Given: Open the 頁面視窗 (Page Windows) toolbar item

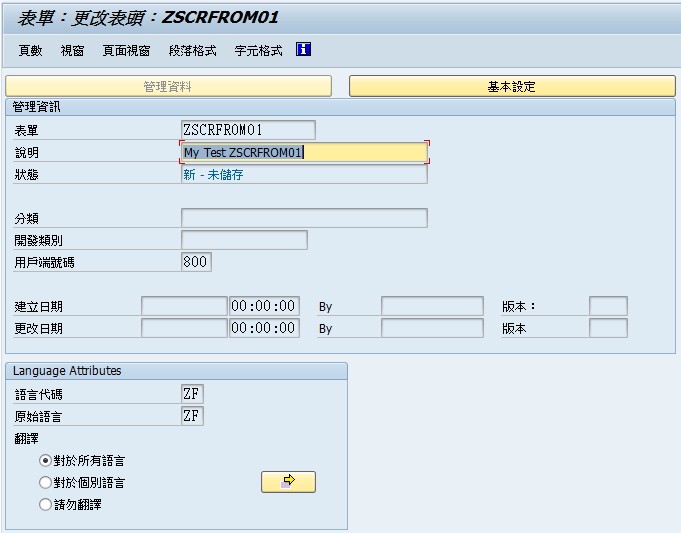Looking at the screenshot, I should pos(126,51).
